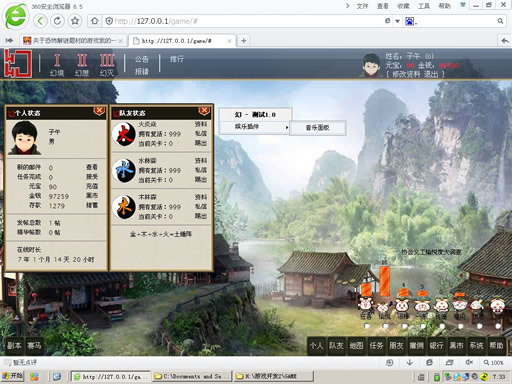
Task: Click the download arrow in status bar
Action: click(410, 362)
